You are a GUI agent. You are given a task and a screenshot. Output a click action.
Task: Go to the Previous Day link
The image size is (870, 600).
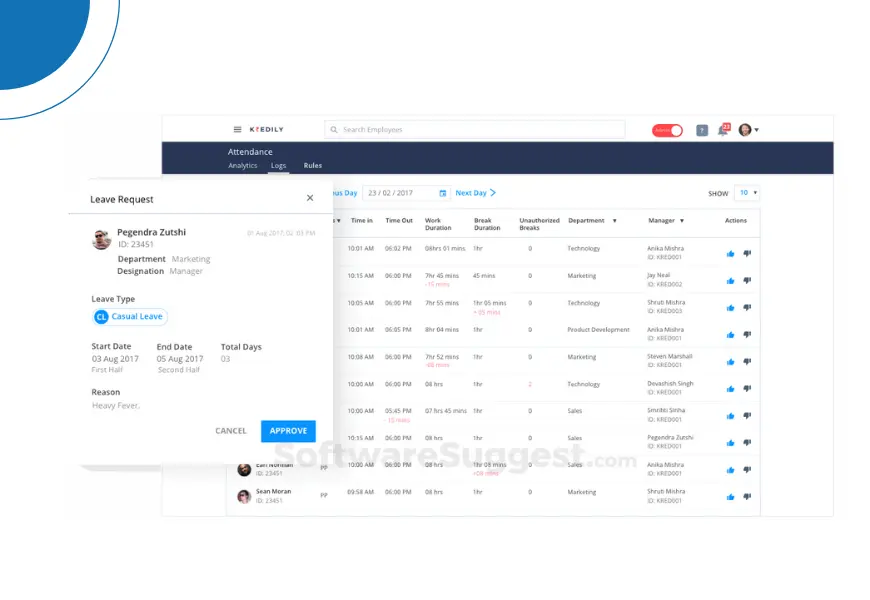(x=345, y=193)
